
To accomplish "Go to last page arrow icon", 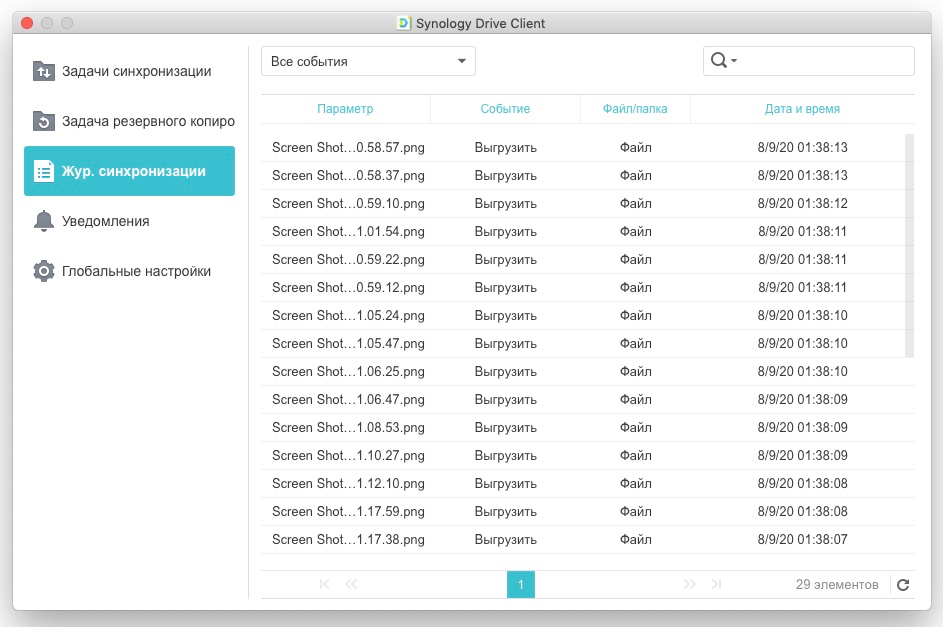I will pos(716,584).
